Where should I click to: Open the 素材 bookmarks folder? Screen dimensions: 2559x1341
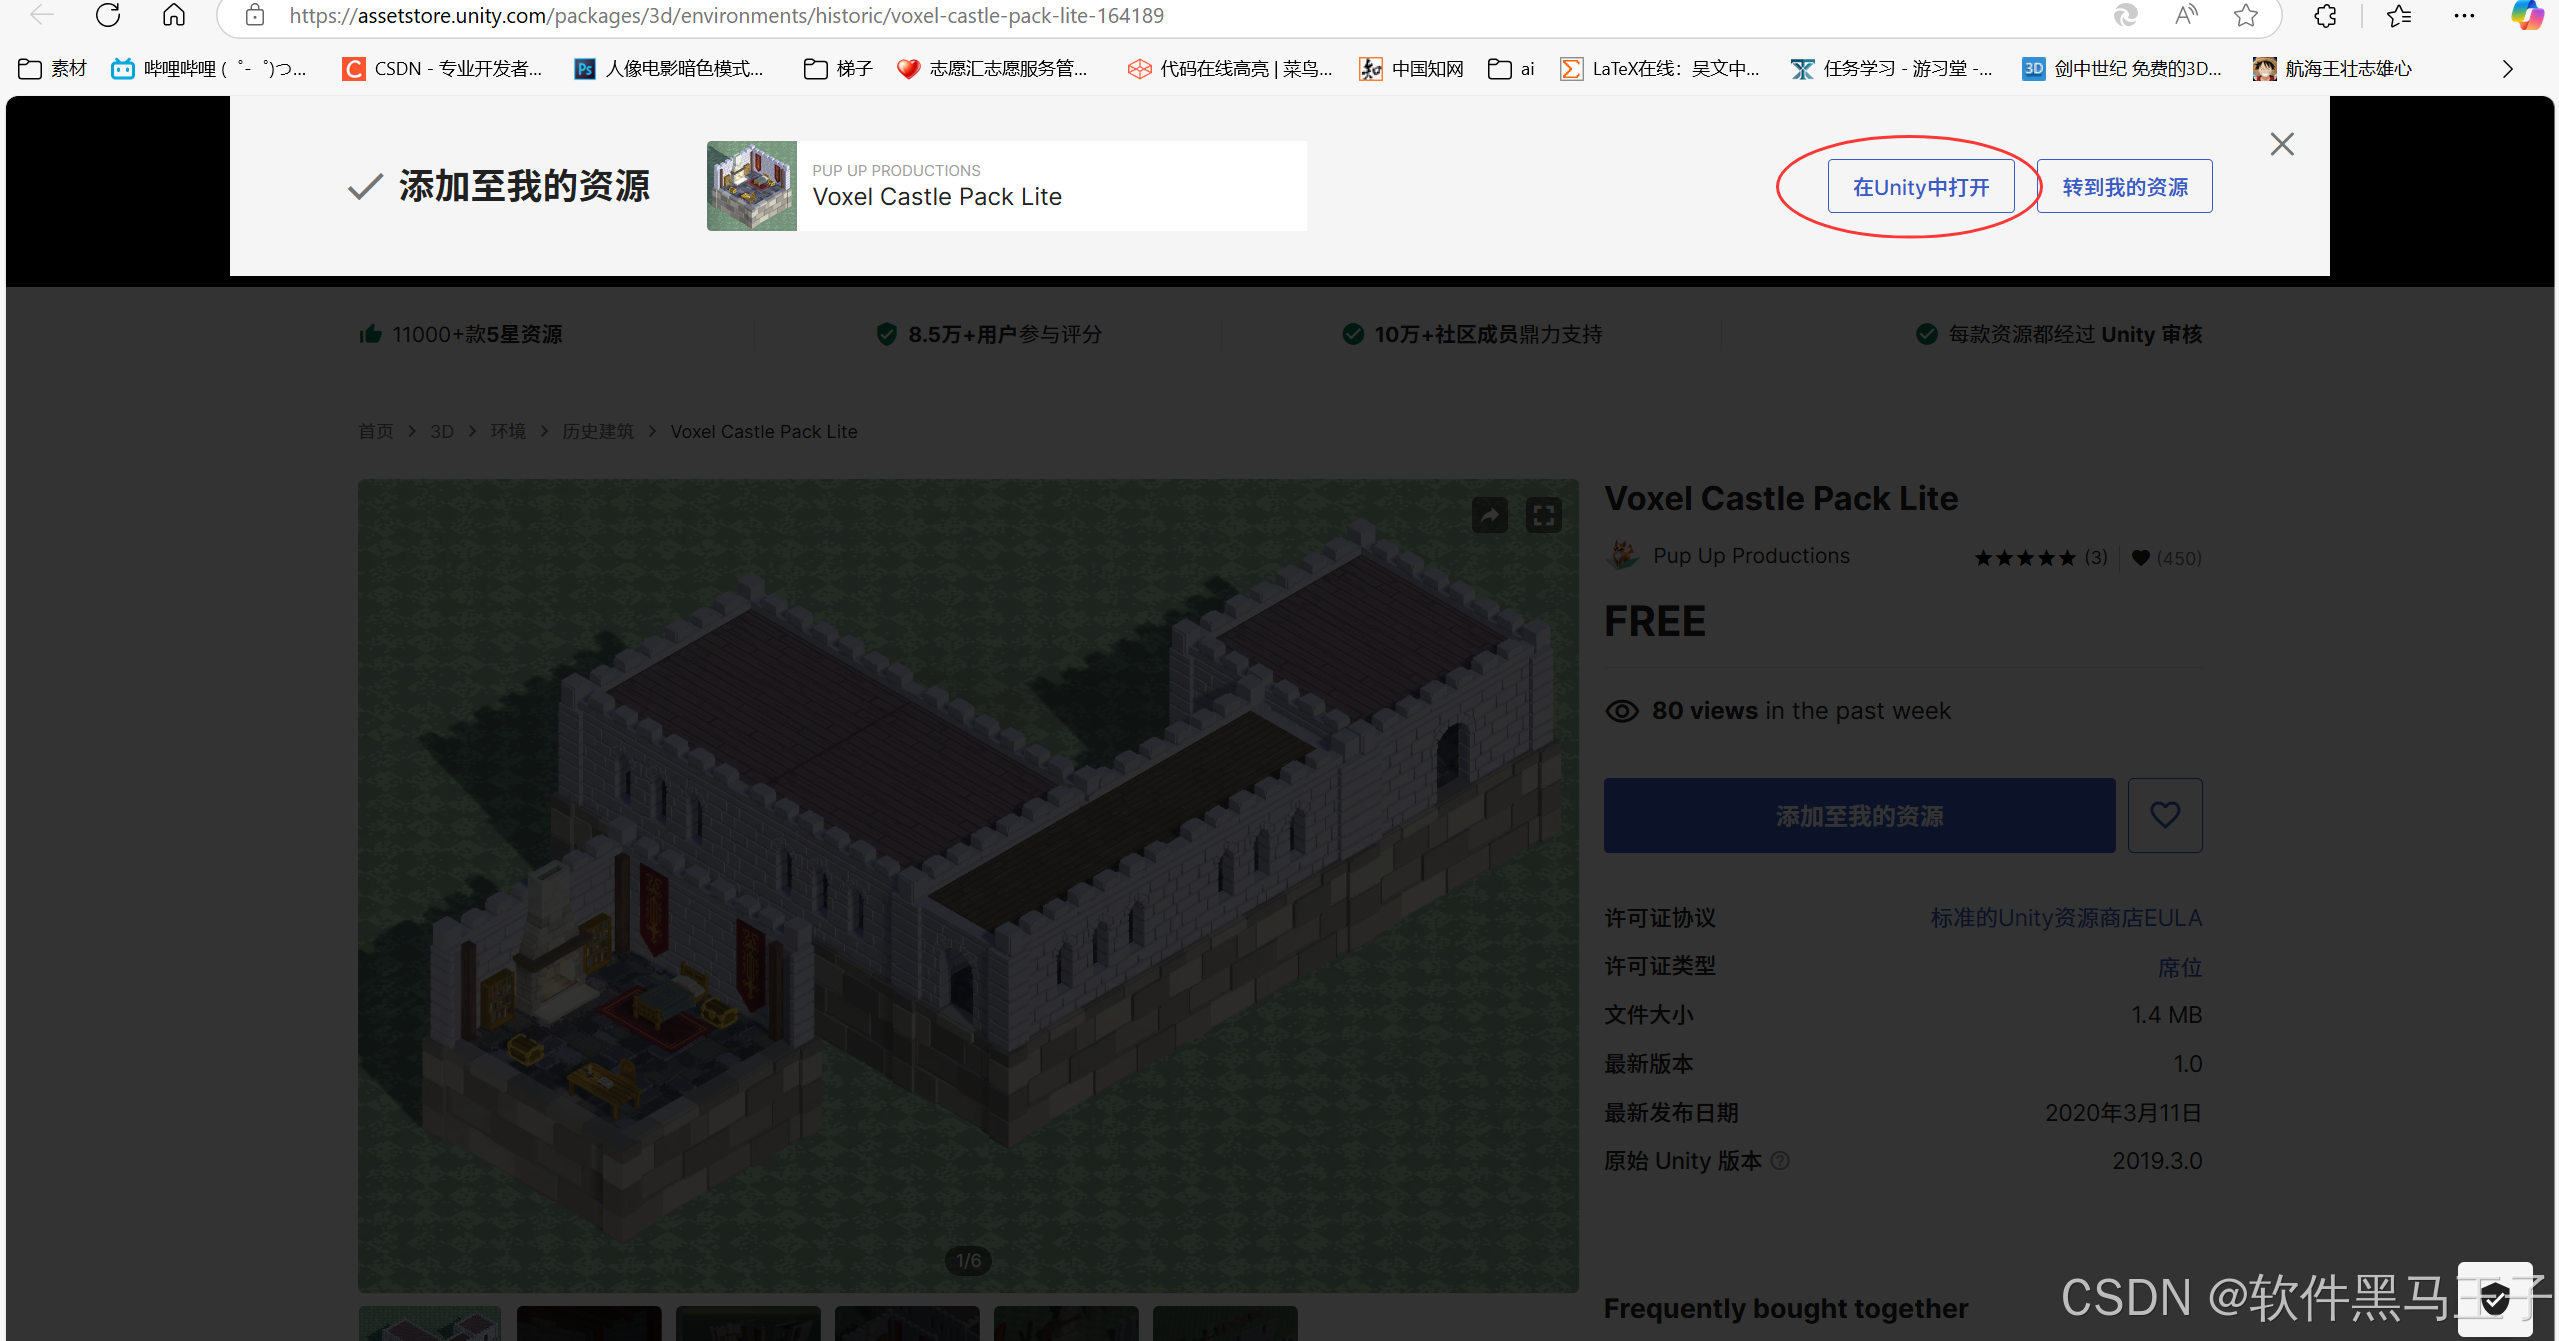pos(53,69)
